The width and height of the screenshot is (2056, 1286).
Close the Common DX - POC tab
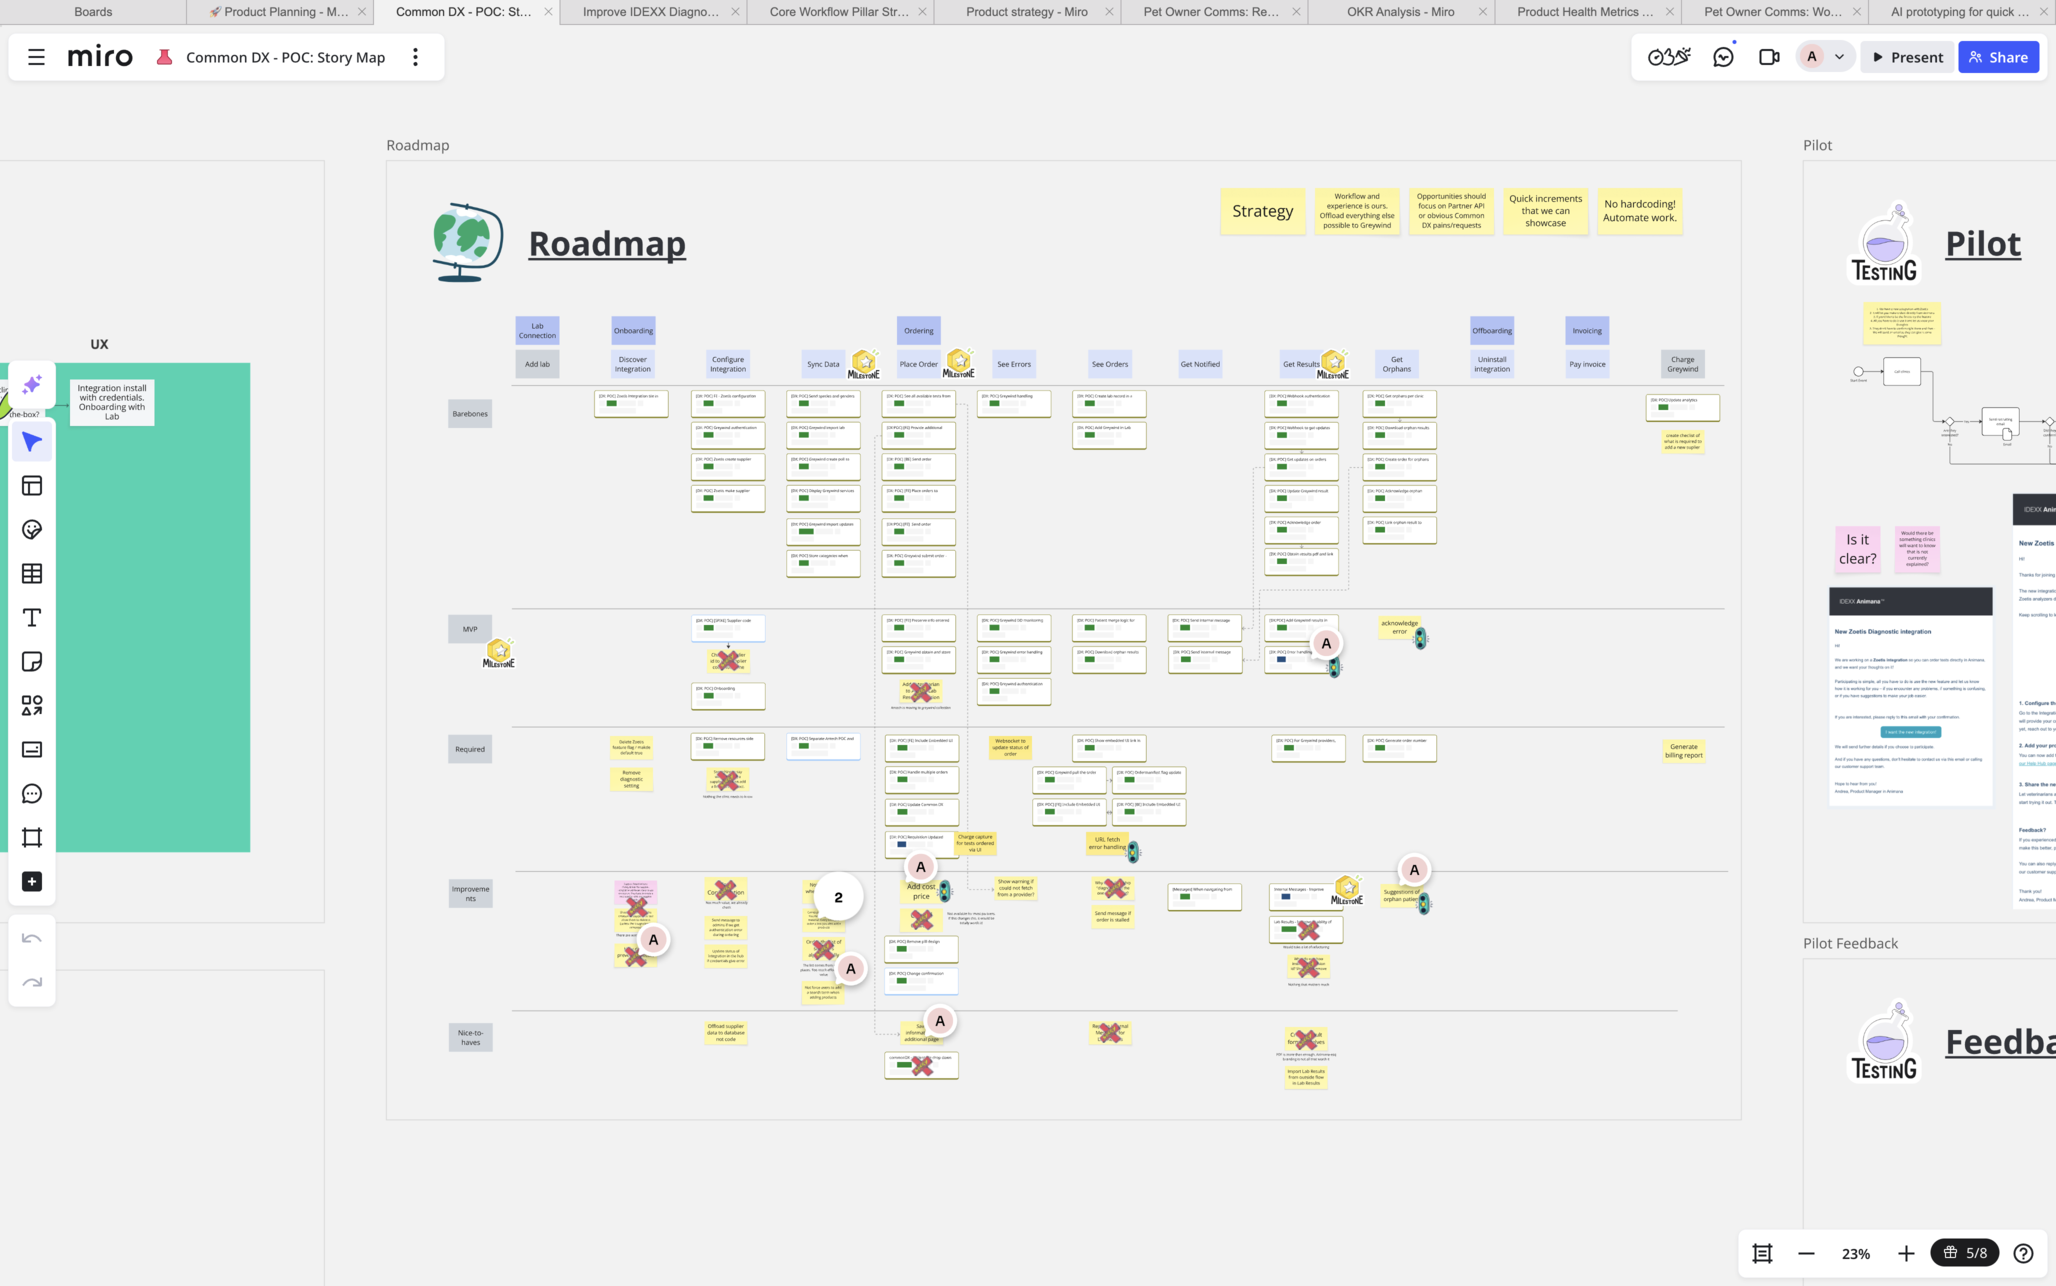[x=548, y=12]
